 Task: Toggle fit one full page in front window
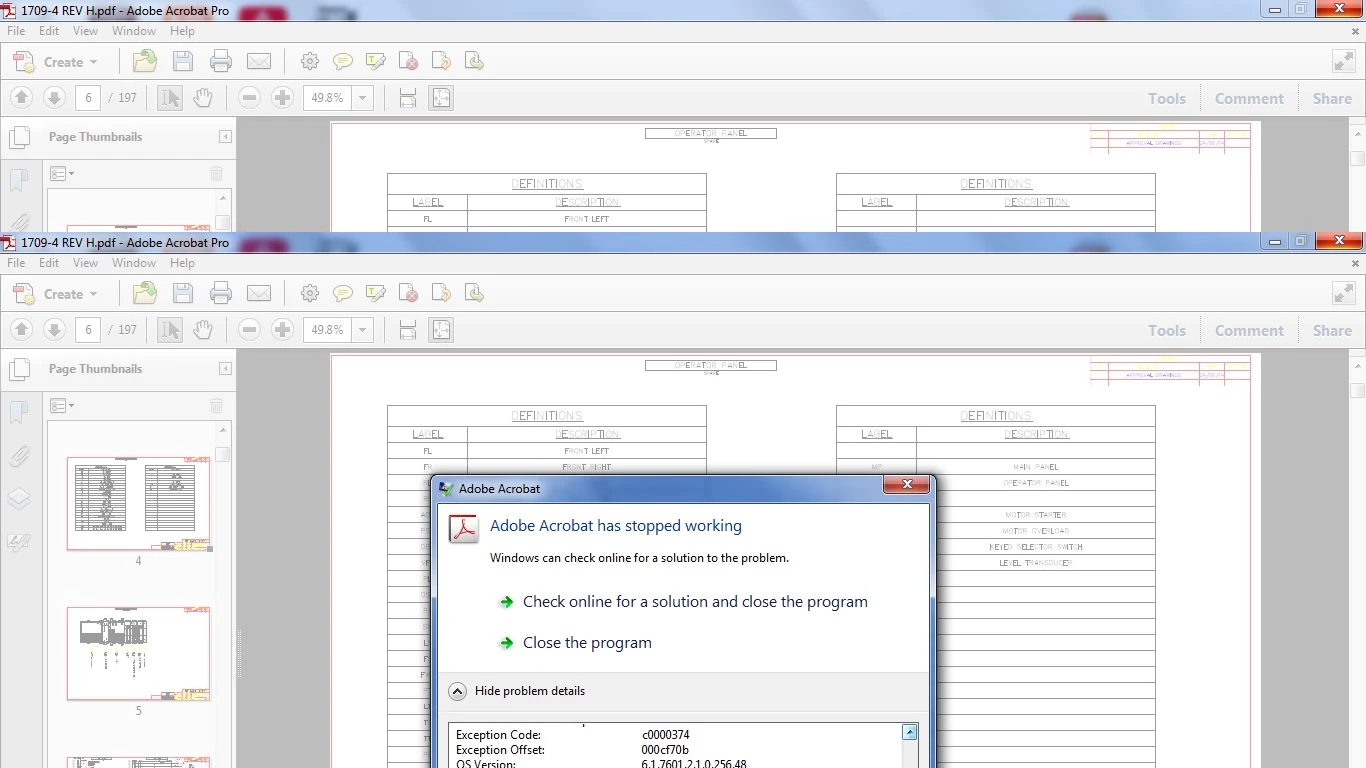tap(441, 330)
